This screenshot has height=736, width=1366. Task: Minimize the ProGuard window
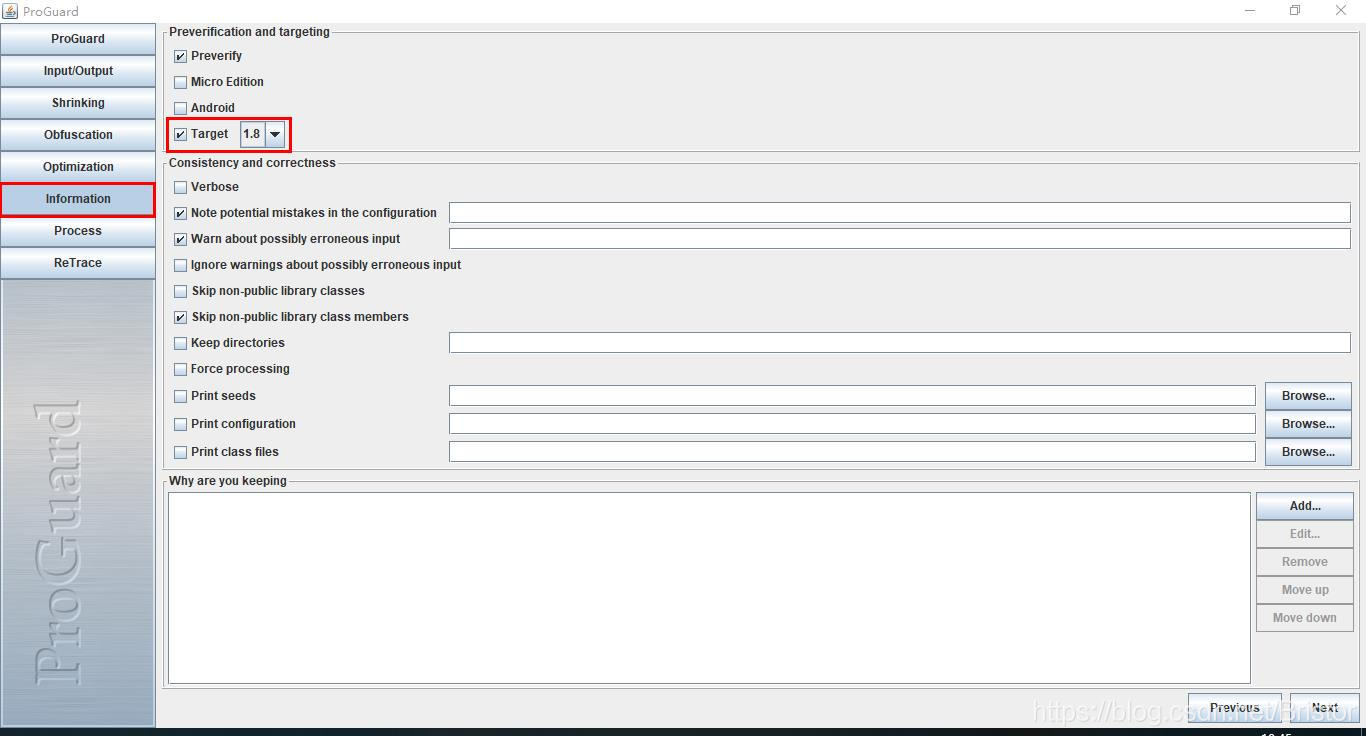pos(1251,11)
